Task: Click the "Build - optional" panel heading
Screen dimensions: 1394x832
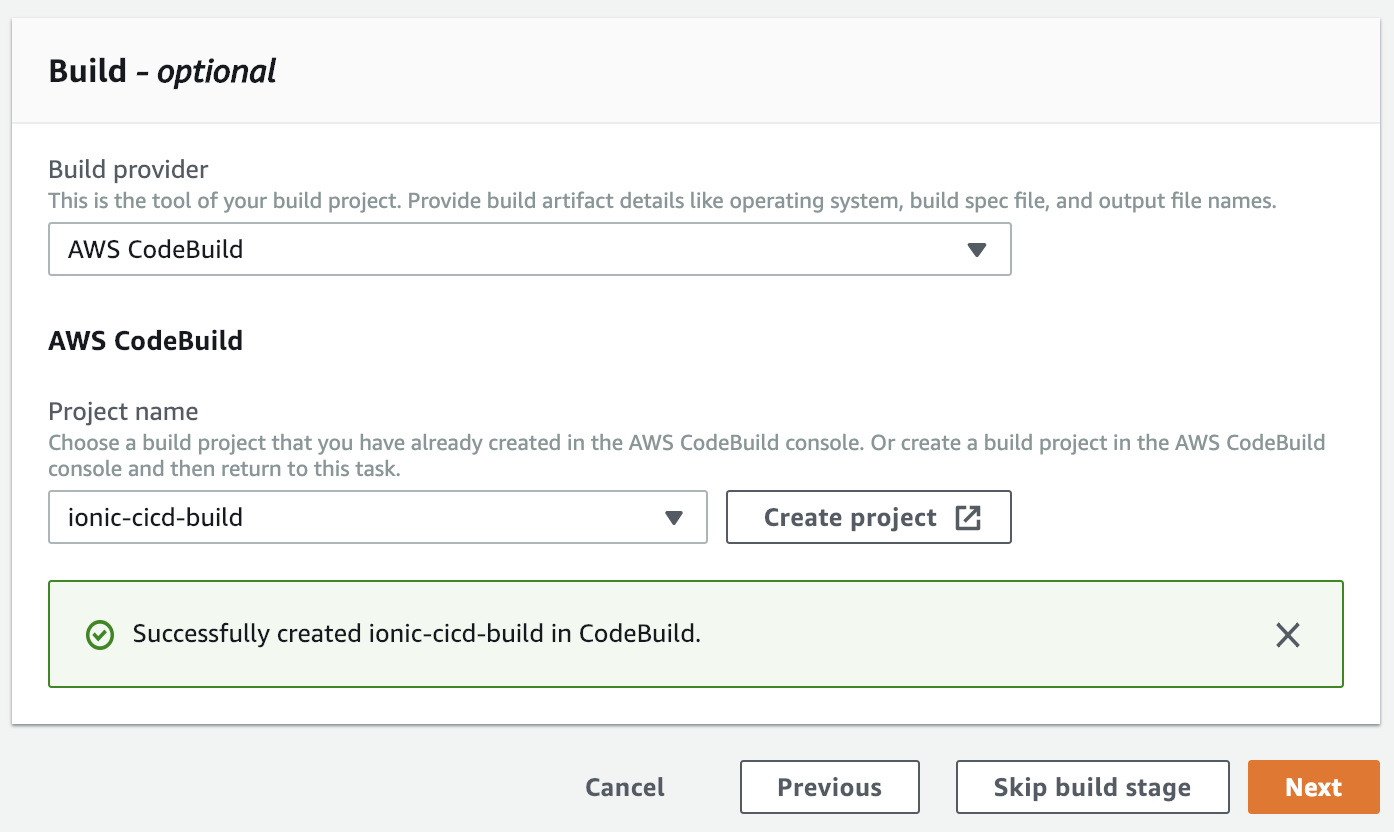Action: (x=162, y=72)
